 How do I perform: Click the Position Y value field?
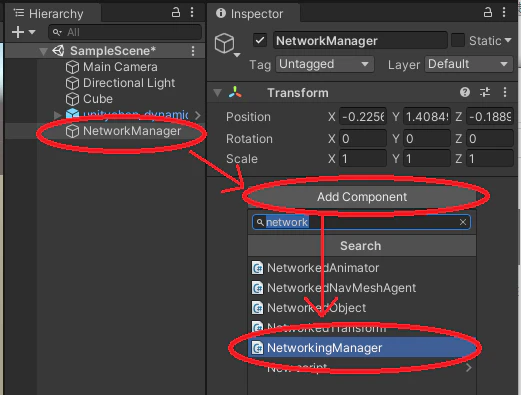tap(427, 117)
